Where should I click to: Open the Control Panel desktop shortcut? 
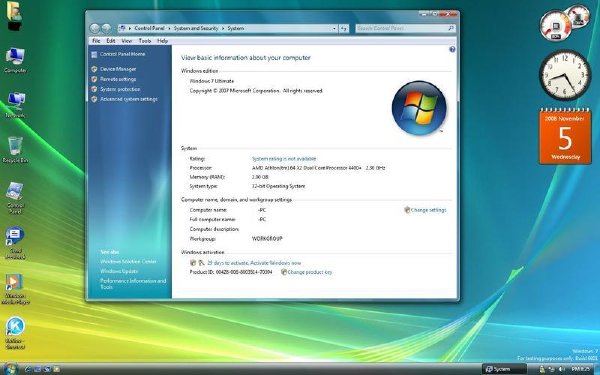tap(15, 198)
